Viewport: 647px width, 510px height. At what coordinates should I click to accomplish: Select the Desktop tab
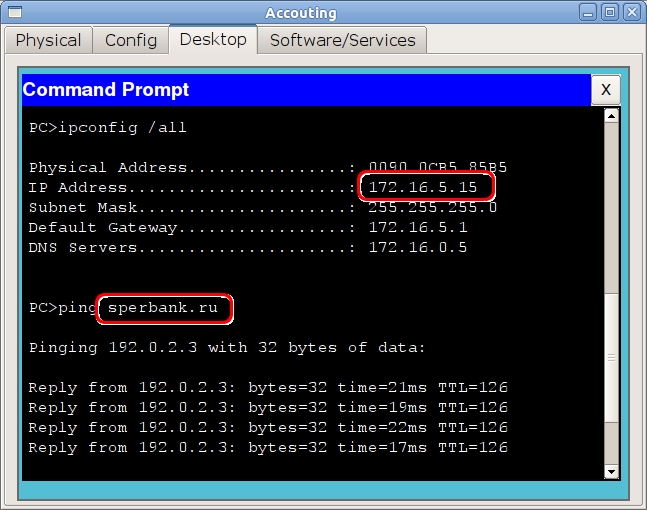tap(212, 40)
